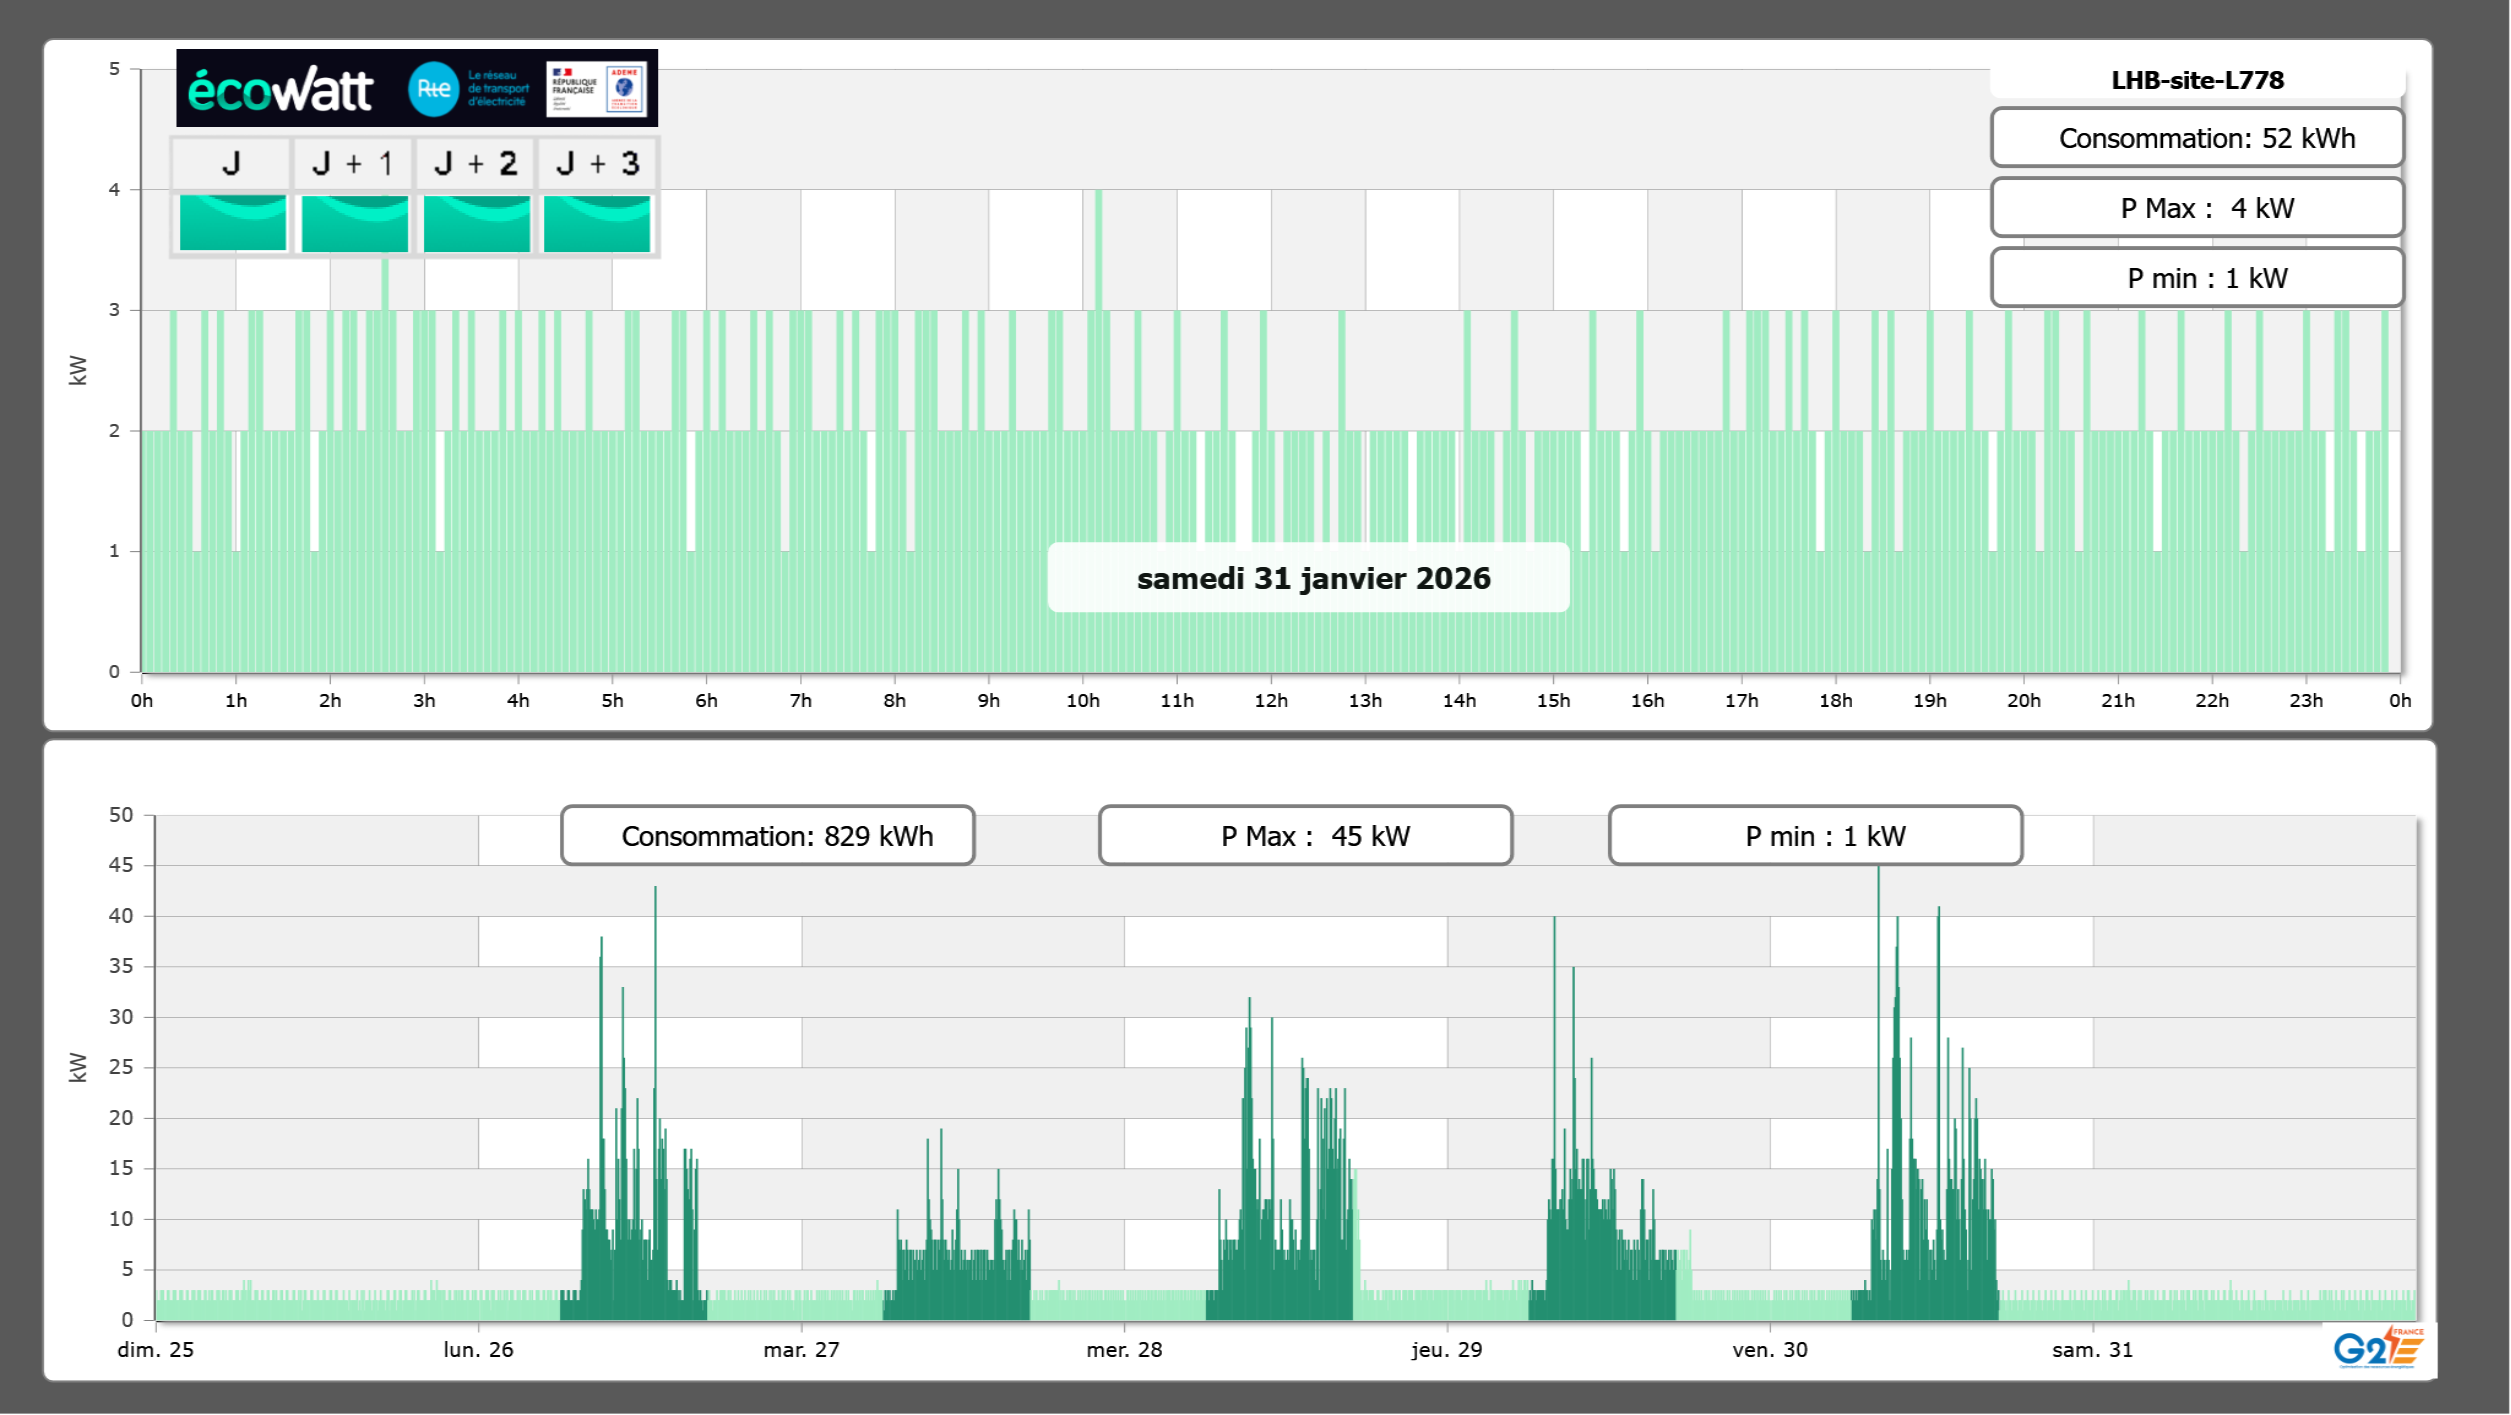Screen dimensions: 2511x1415
Task: Click the green signal icon under J
Action: (232, 223)
